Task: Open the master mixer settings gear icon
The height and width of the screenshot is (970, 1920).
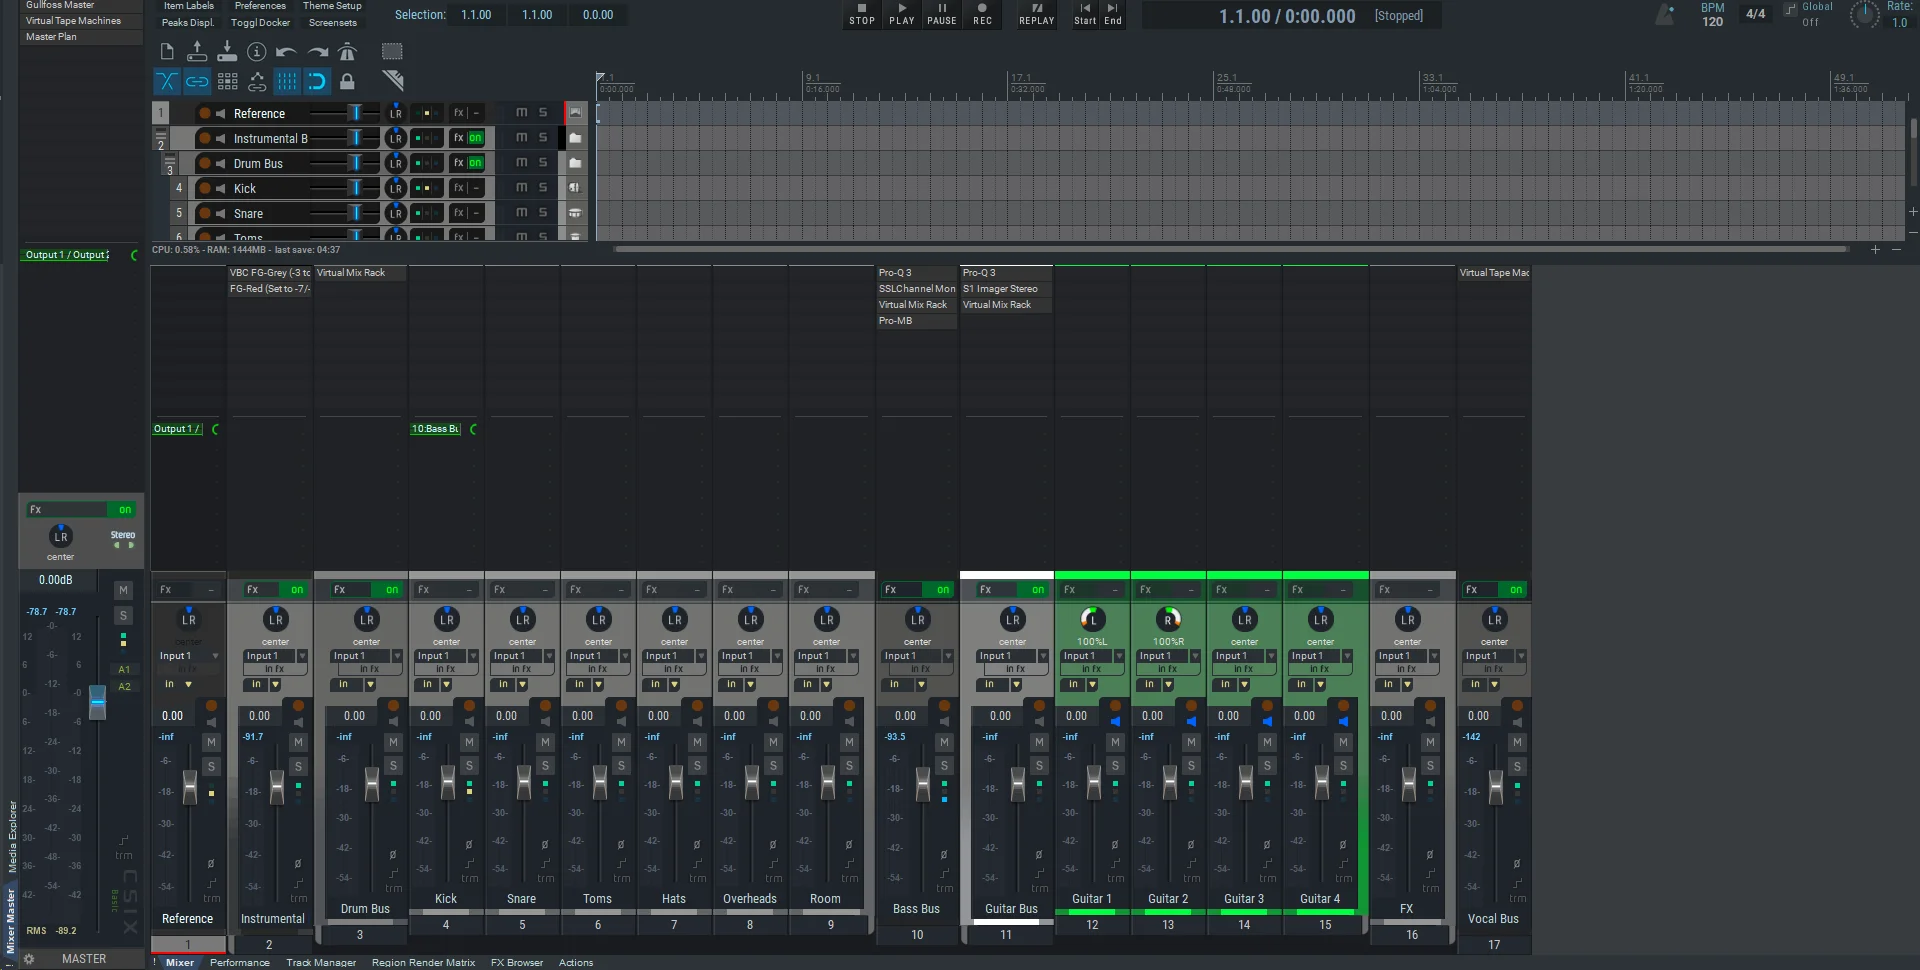Action: (29, 959)
